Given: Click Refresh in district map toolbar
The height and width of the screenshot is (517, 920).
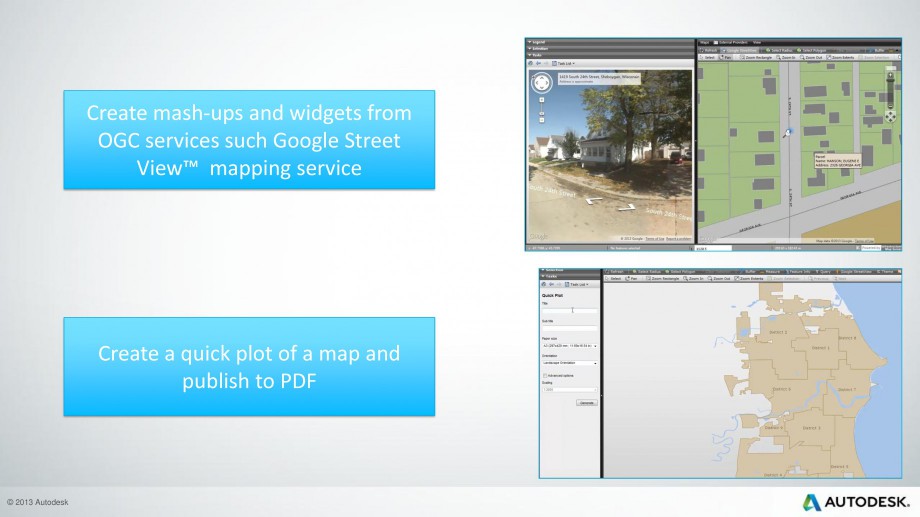Looking at the screenshot, I should [614, 272].
